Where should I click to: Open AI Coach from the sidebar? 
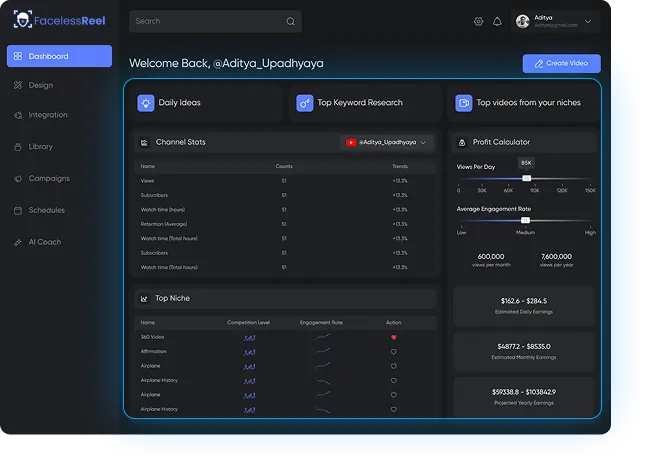[44, 242]
